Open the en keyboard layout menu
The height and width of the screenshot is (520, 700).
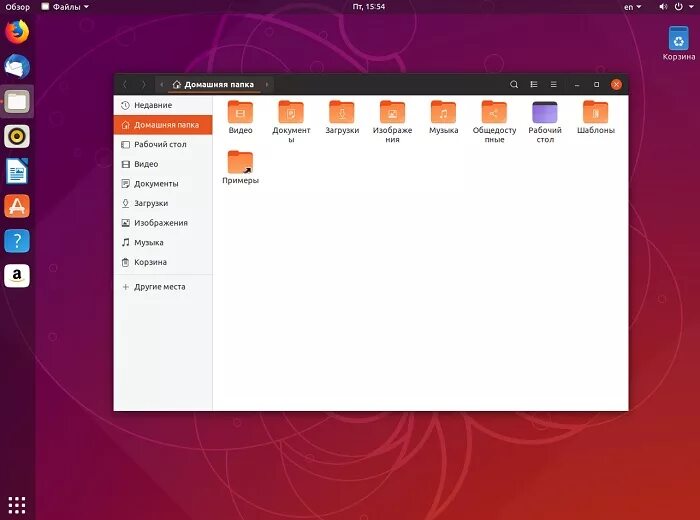click(x=632, y=7)
